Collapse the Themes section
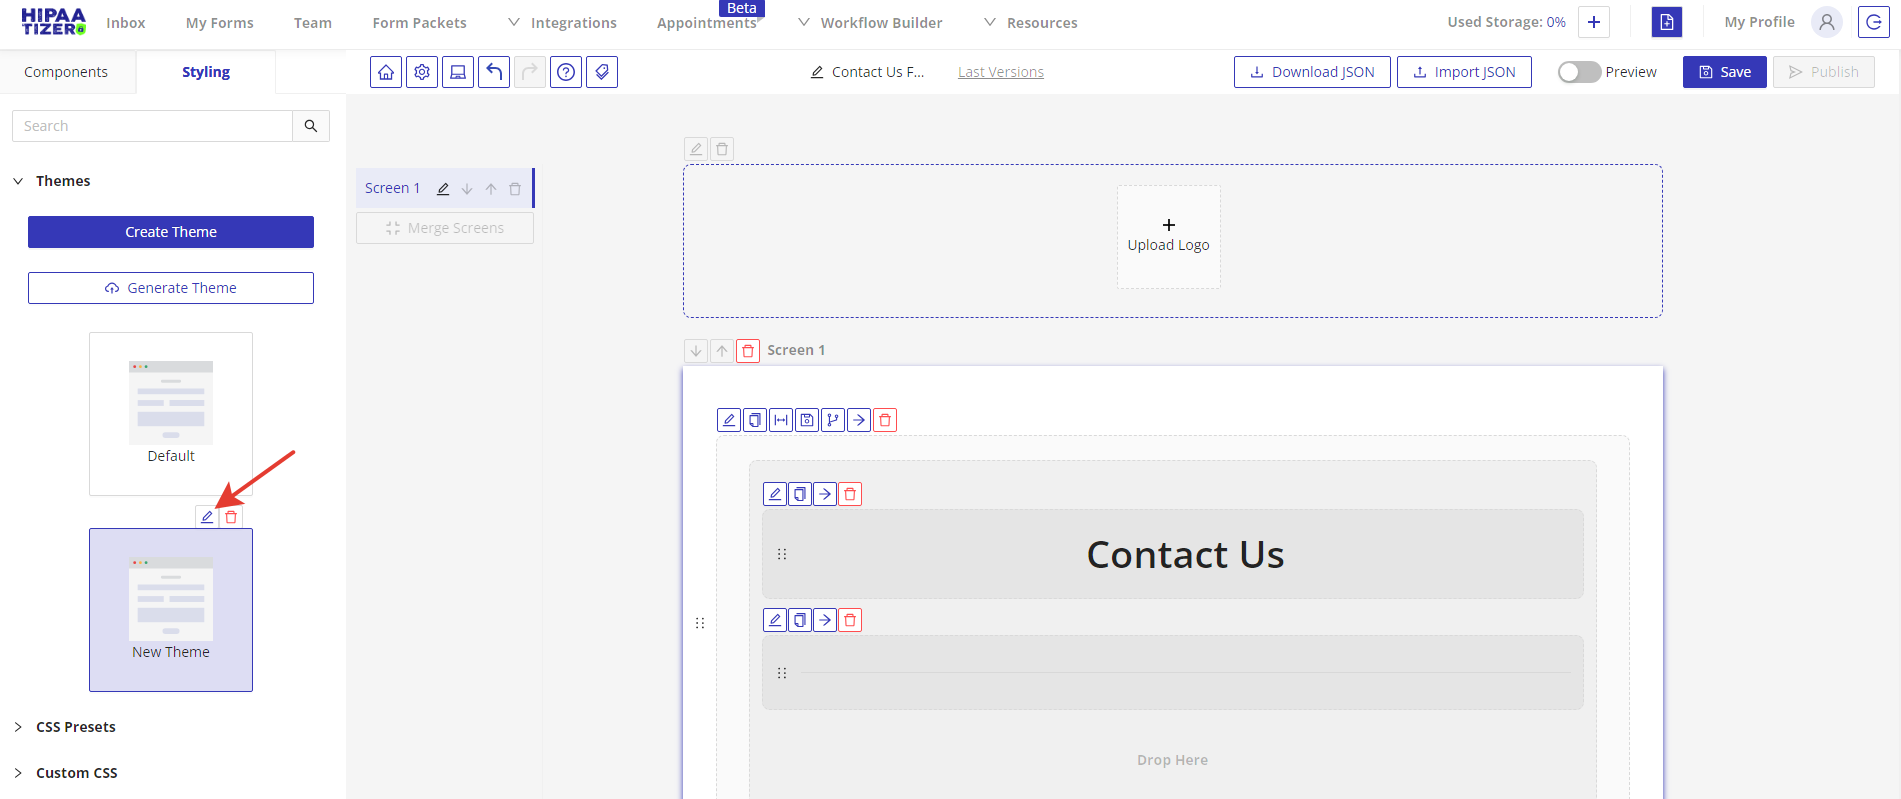 click(18, 181)
